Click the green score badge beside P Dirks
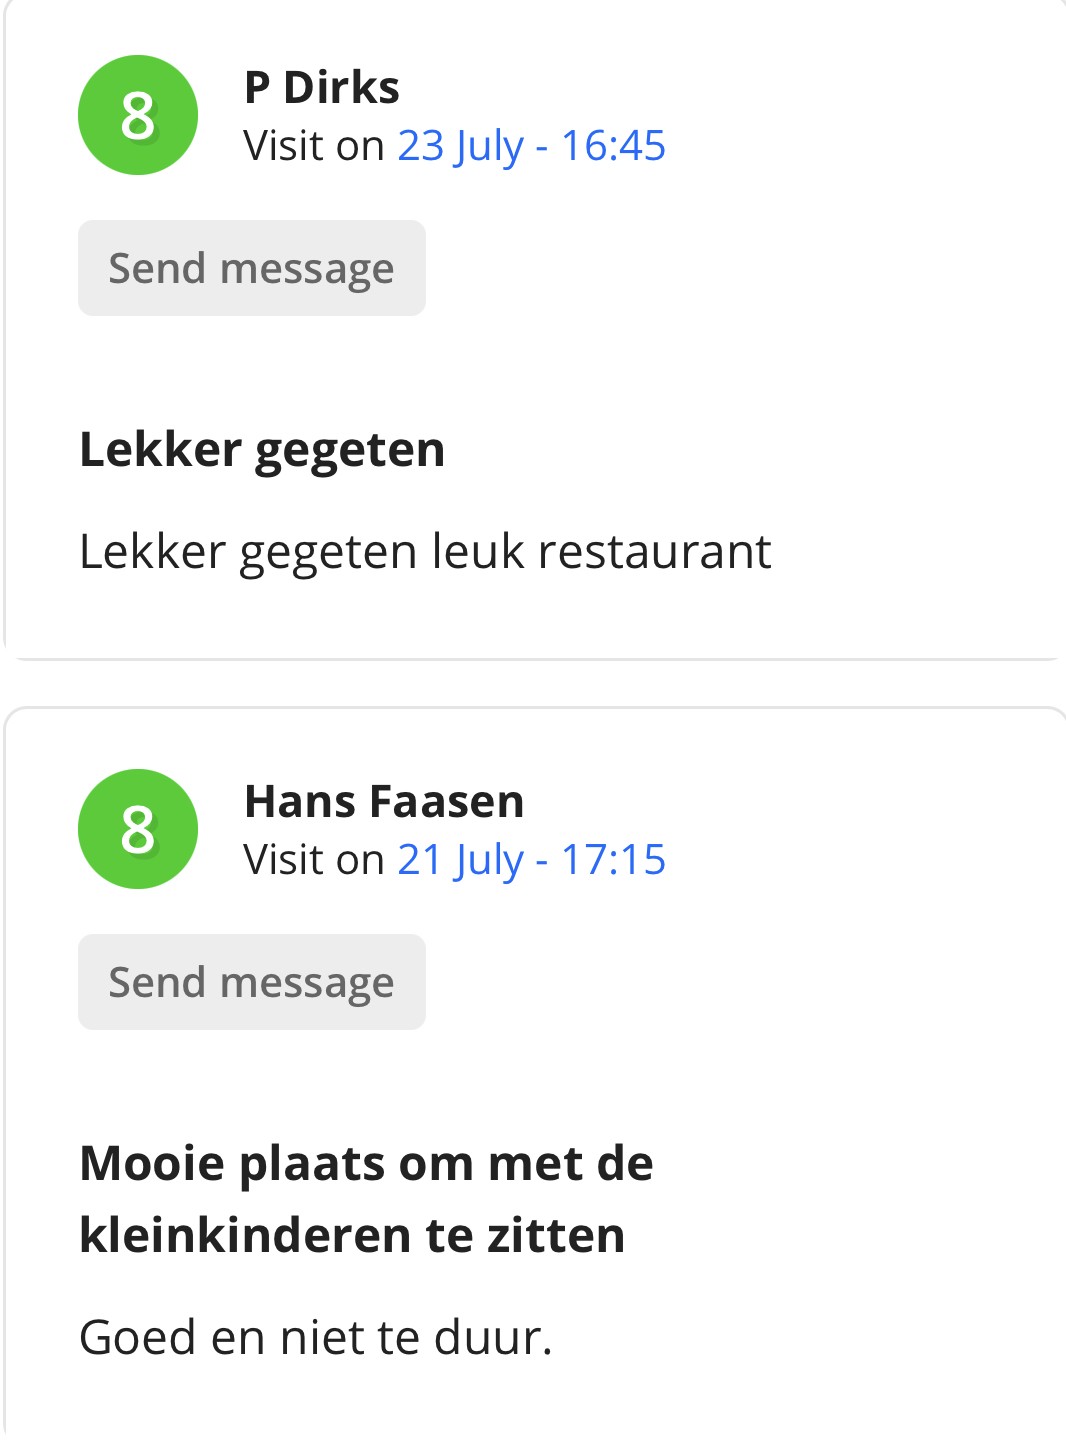 pyautogui.click(x=138, y=115)
